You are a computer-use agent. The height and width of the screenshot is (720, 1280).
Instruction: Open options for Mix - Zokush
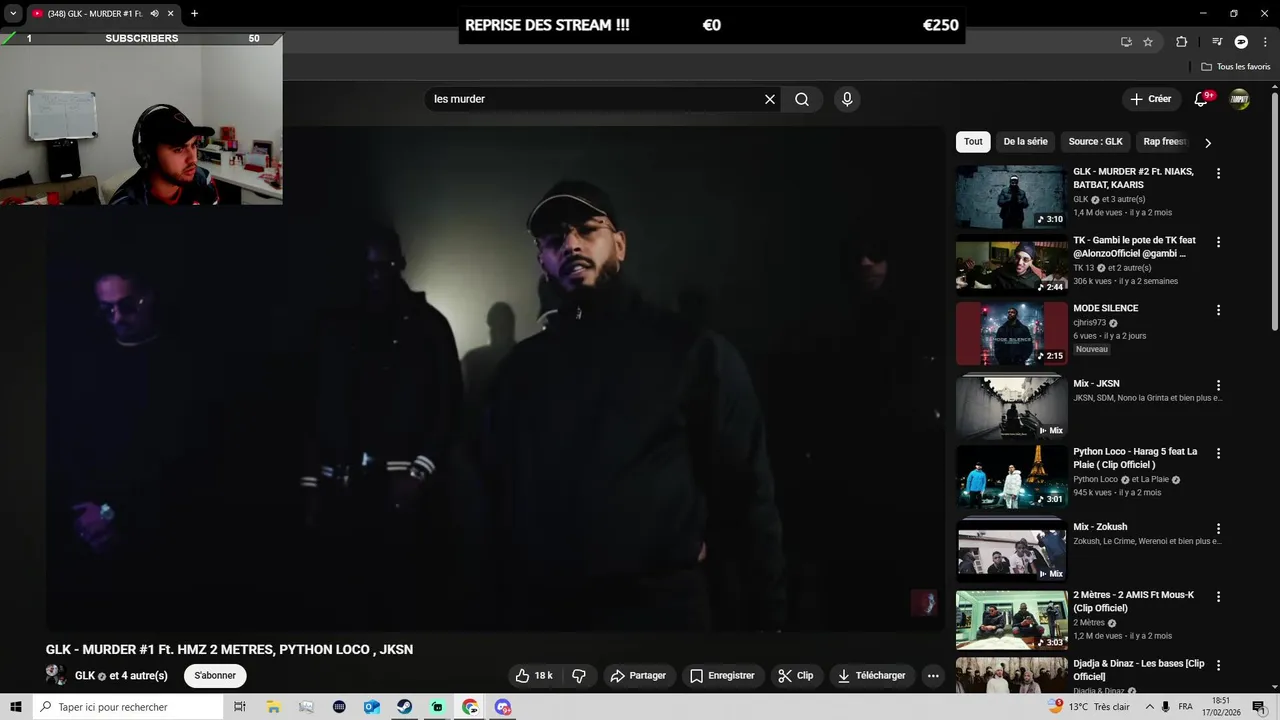tap(1218, 528)
